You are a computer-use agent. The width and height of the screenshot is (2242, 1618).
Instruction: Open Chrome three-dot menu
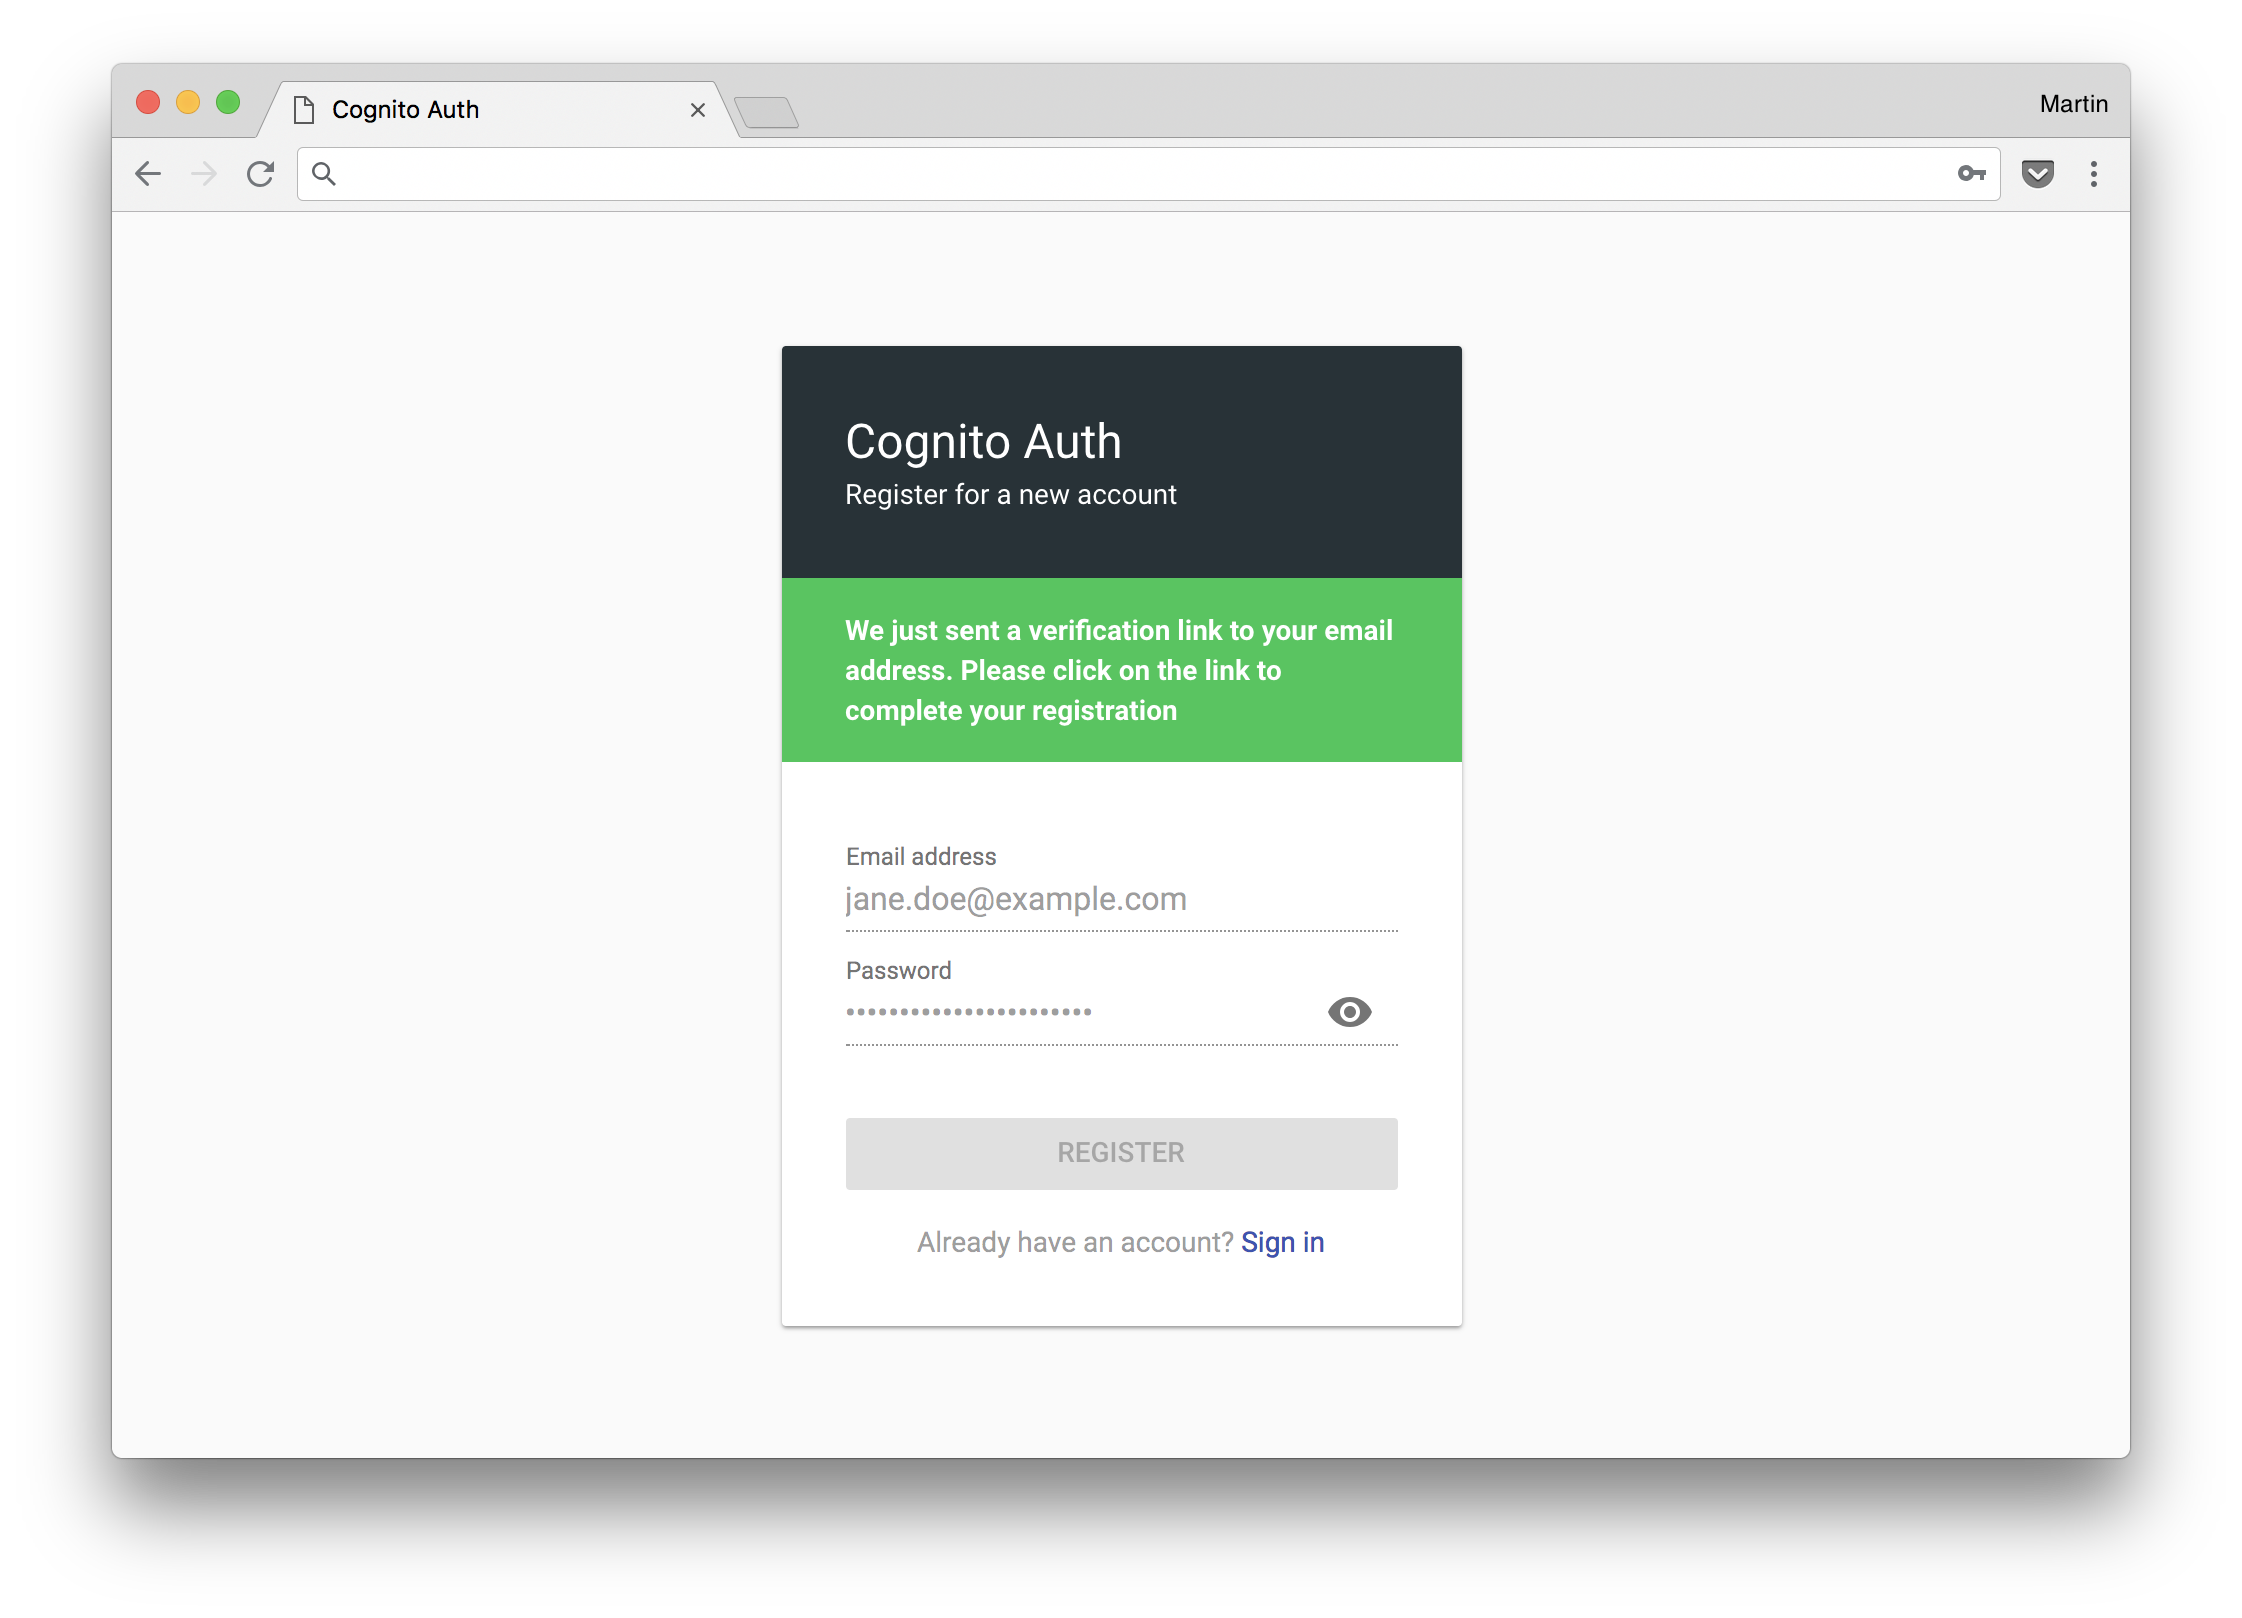click(2093, 174)
